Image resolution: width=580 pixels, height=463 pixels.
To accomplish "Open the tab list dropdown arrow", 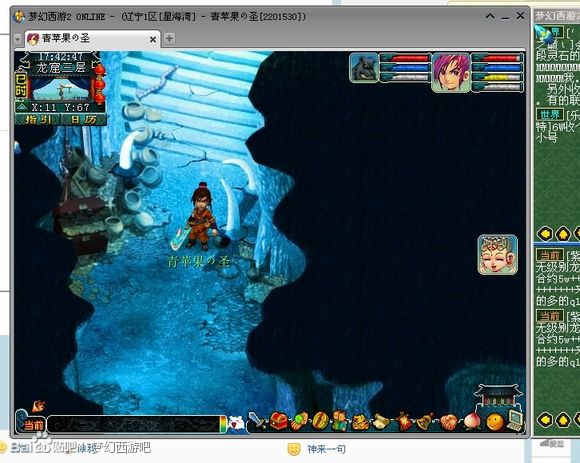I will pos(17,39).
